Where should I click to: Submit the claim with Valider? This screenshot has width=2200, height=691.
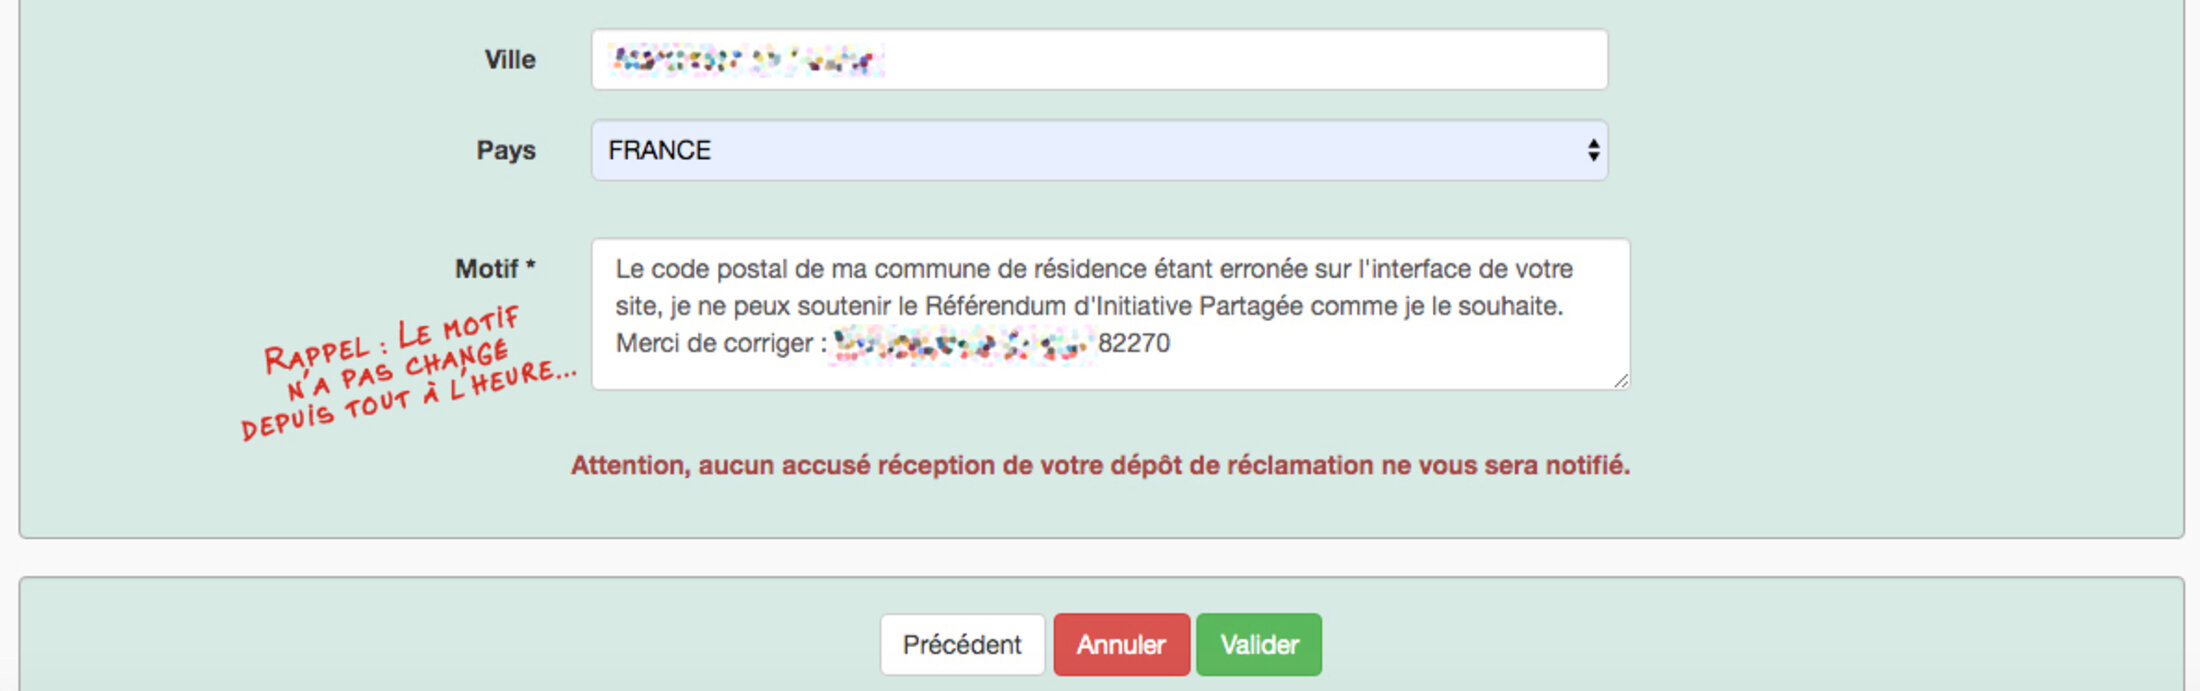1259,645
